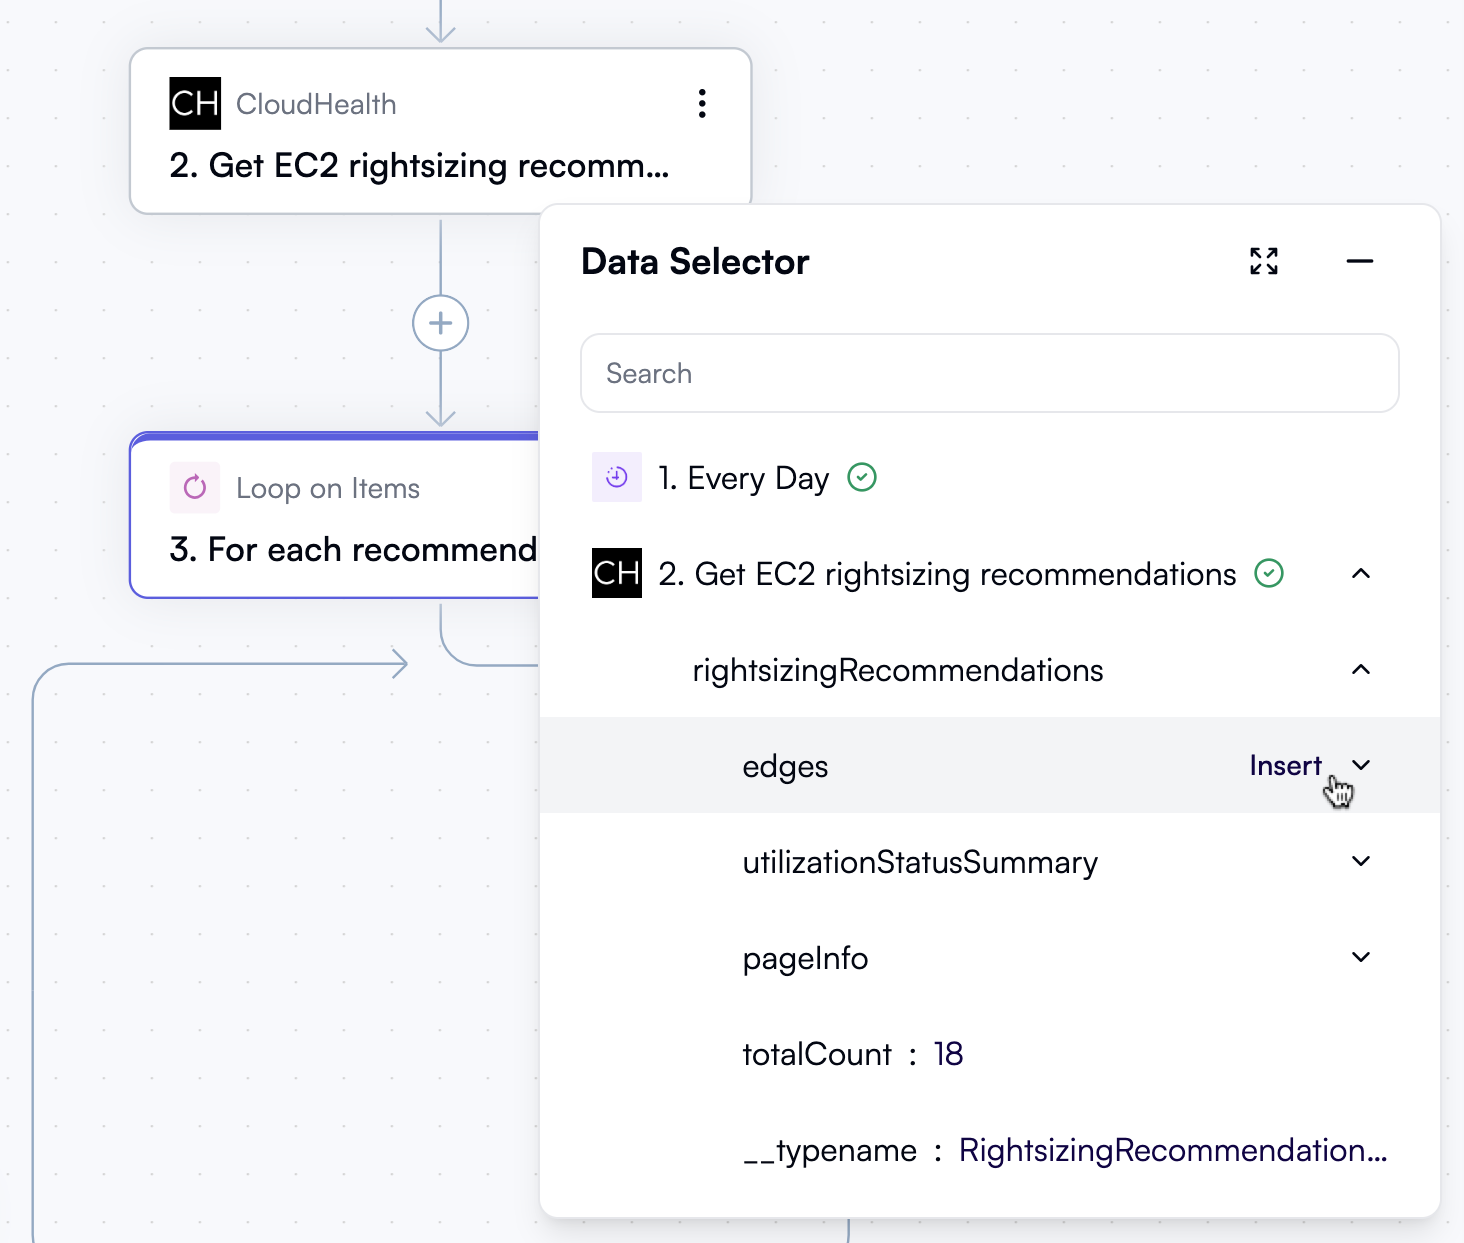Expand utilizationStatusSummary node
This screenshot has width=1464, height=1243.
point(1361,861)
